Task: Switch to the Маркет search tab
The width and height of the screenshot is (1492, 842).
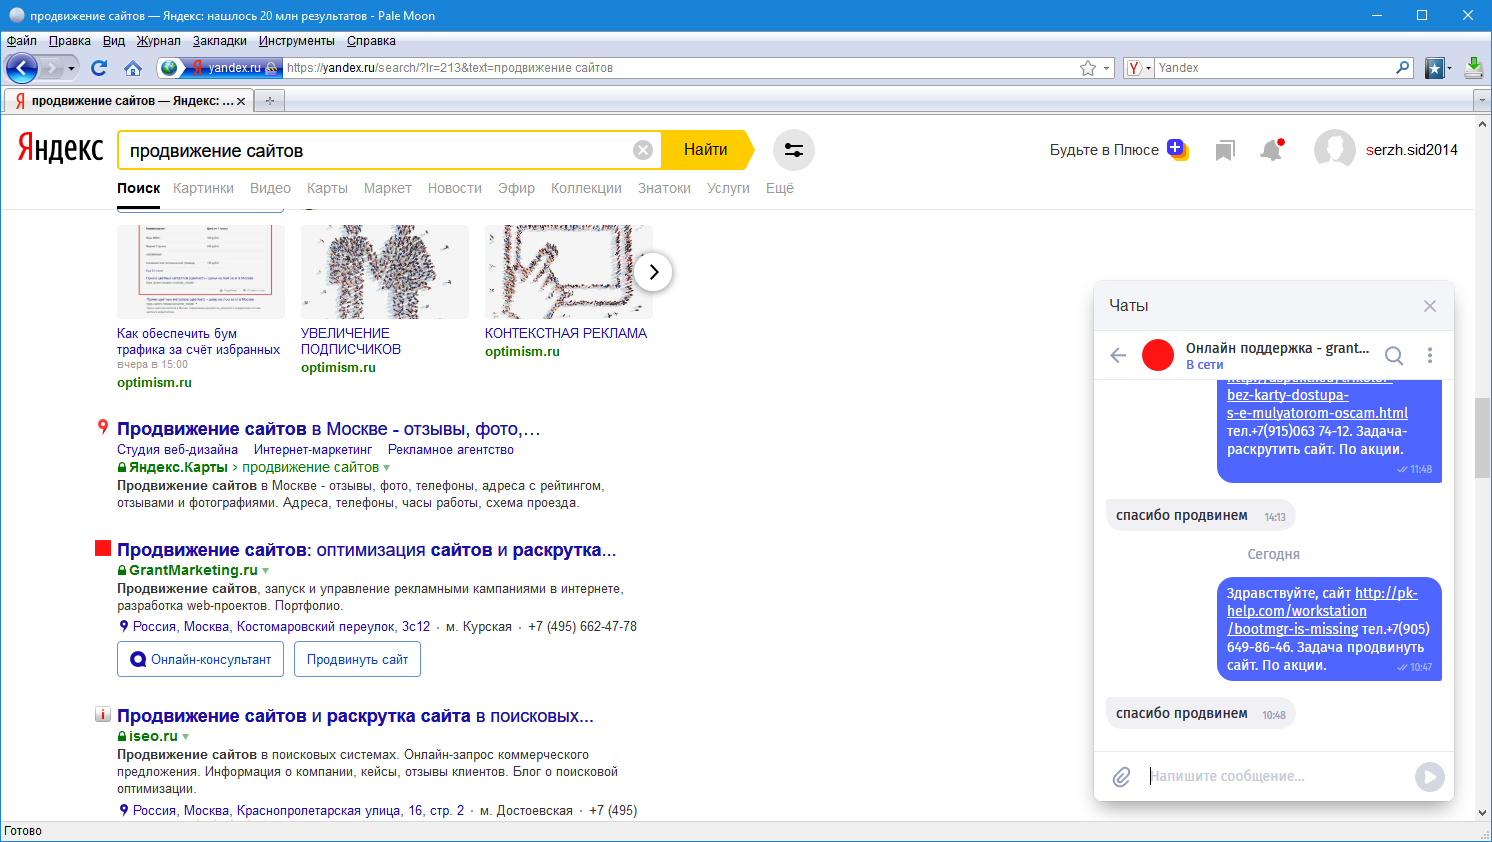Action: click(388, 188)
